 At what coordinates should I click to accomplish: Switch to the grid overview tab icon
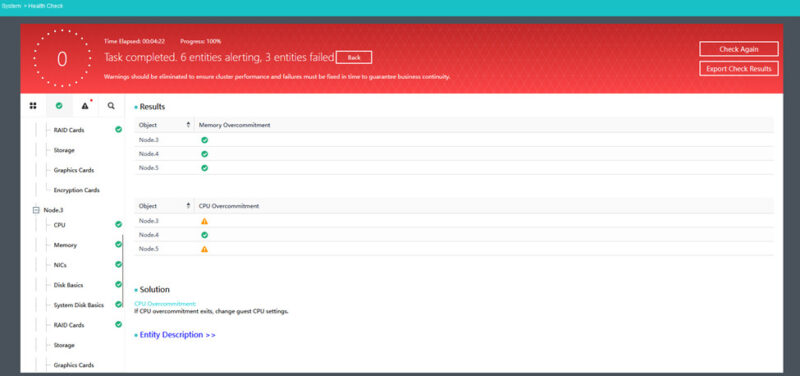pyautogui.click(x=33, y=106)
